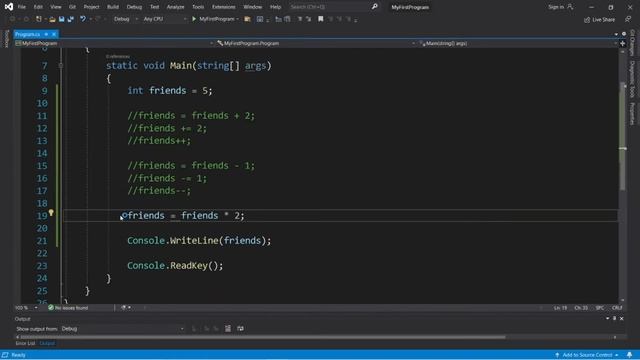Click the split editor plus icon

(622, 43)
